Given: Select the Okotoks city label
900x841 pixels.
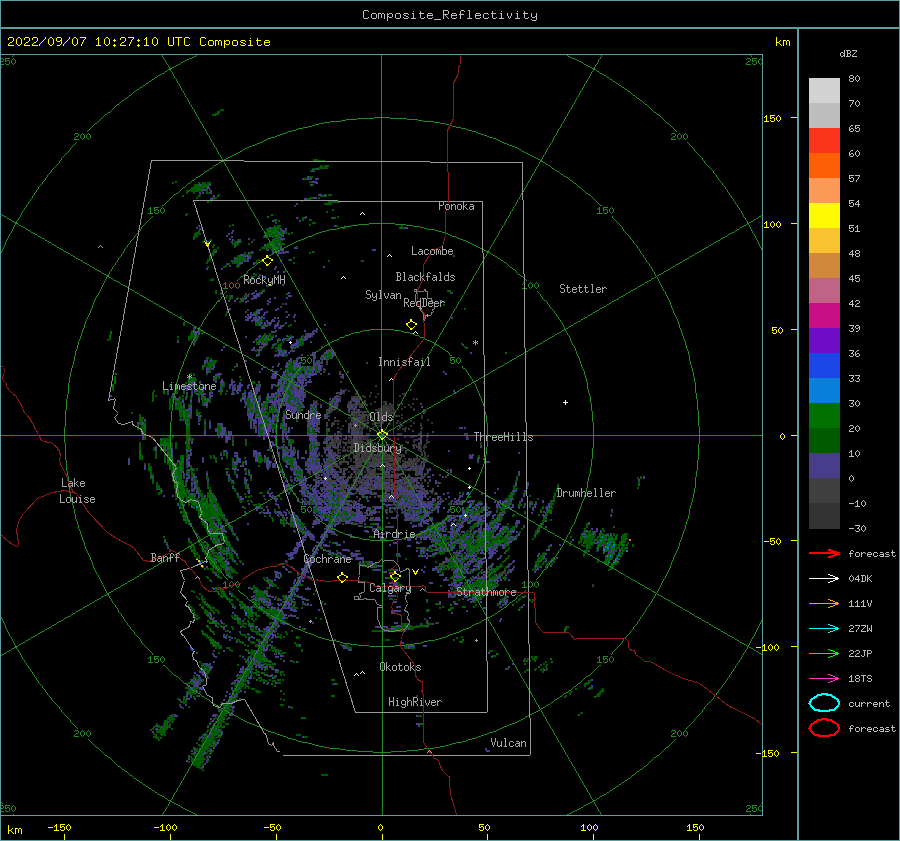Looking at the screenshot, I should click(x=400, y=667).
